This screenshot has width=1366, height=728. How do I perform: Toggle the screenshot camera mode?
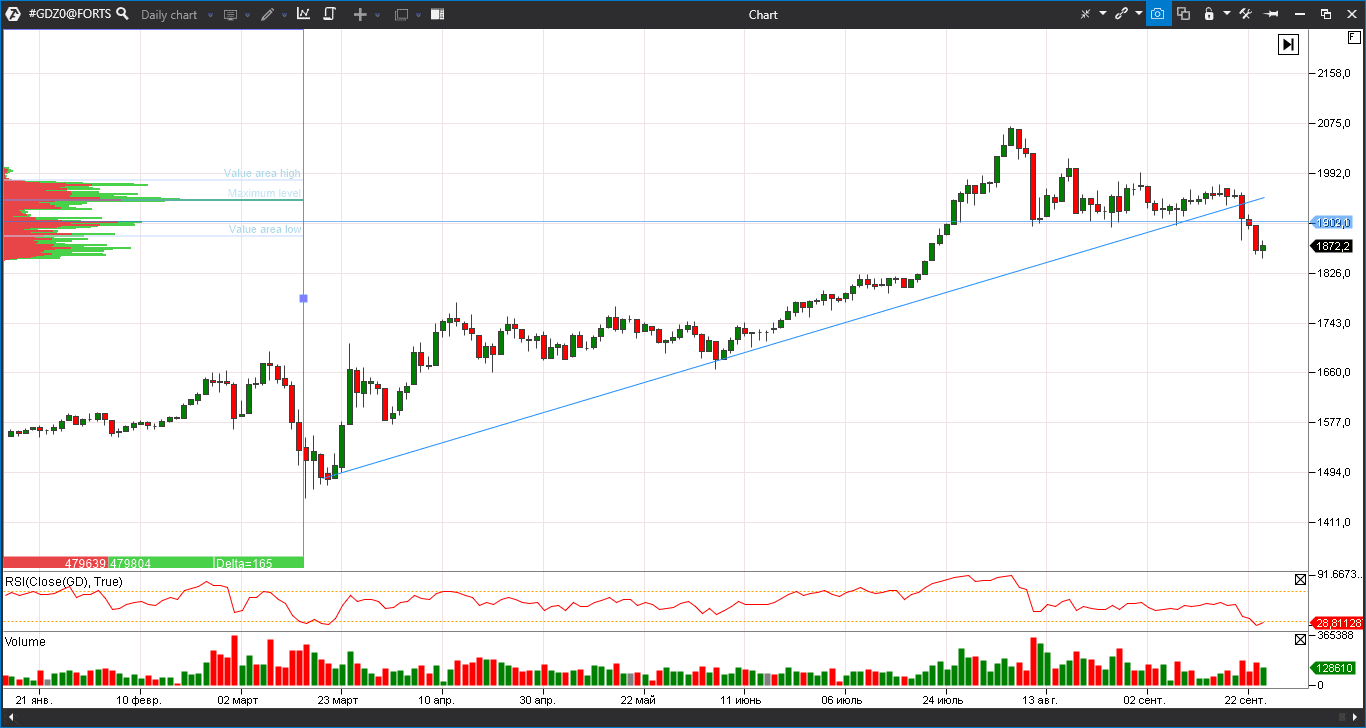(1158, 14)
